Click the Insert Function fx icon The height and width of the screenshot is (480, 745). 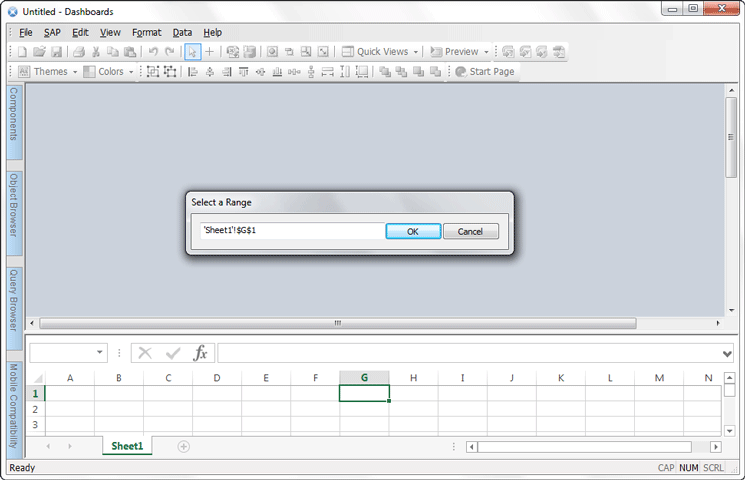[x=200, y=353]
